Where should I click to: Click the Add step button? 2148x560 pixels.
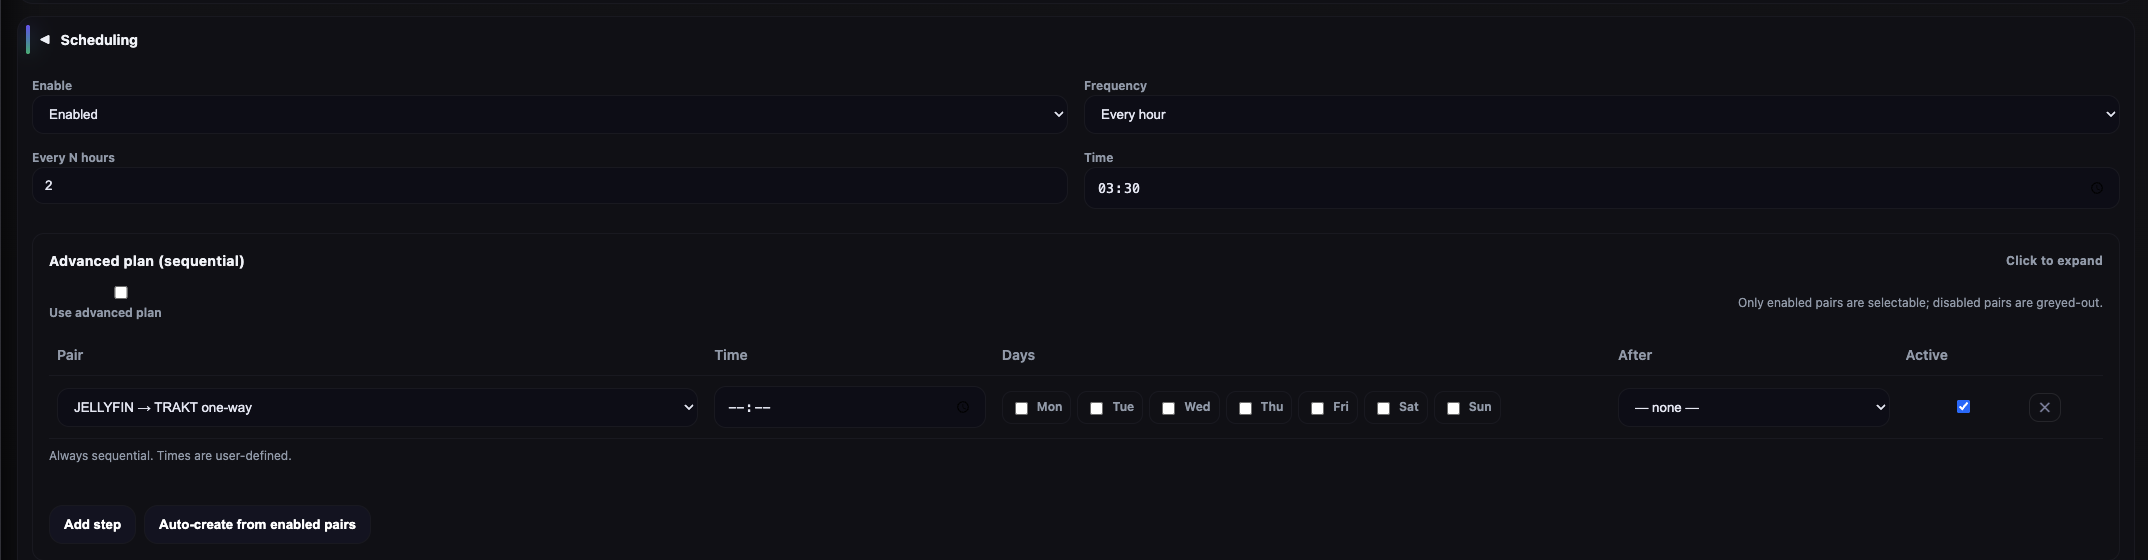pos(92,524)
